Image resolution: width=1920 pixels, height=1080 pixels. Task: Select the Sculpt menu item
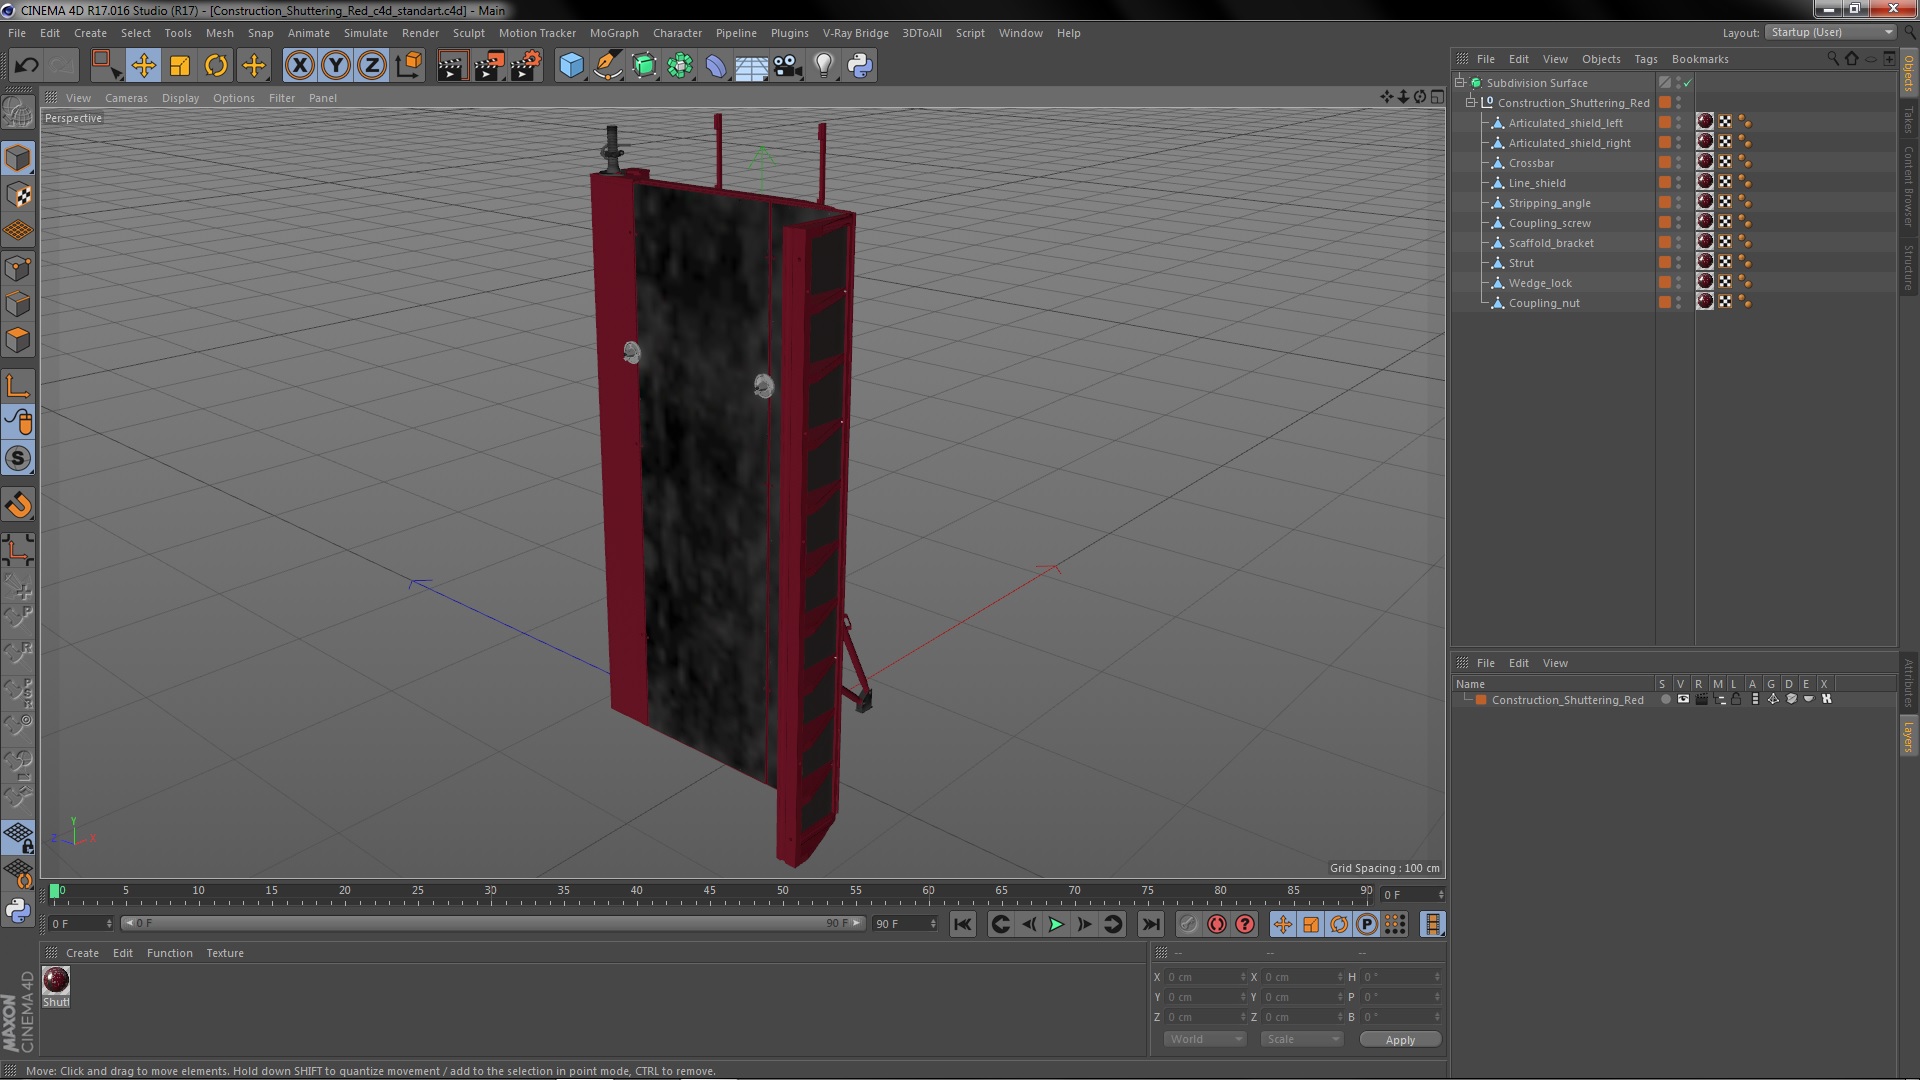point(469,33)
